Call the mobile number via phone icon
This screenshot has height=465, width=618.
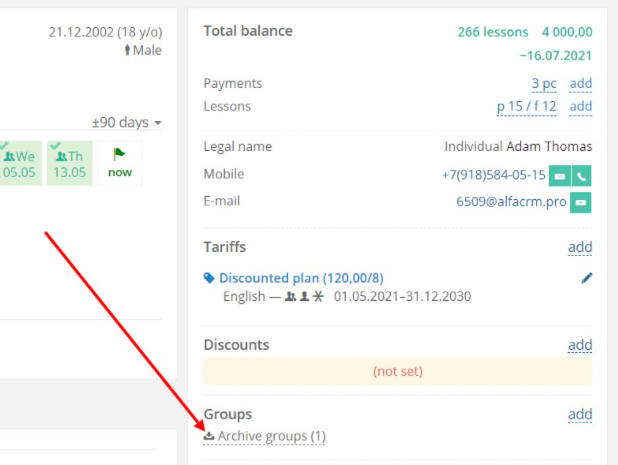point(581,176)
